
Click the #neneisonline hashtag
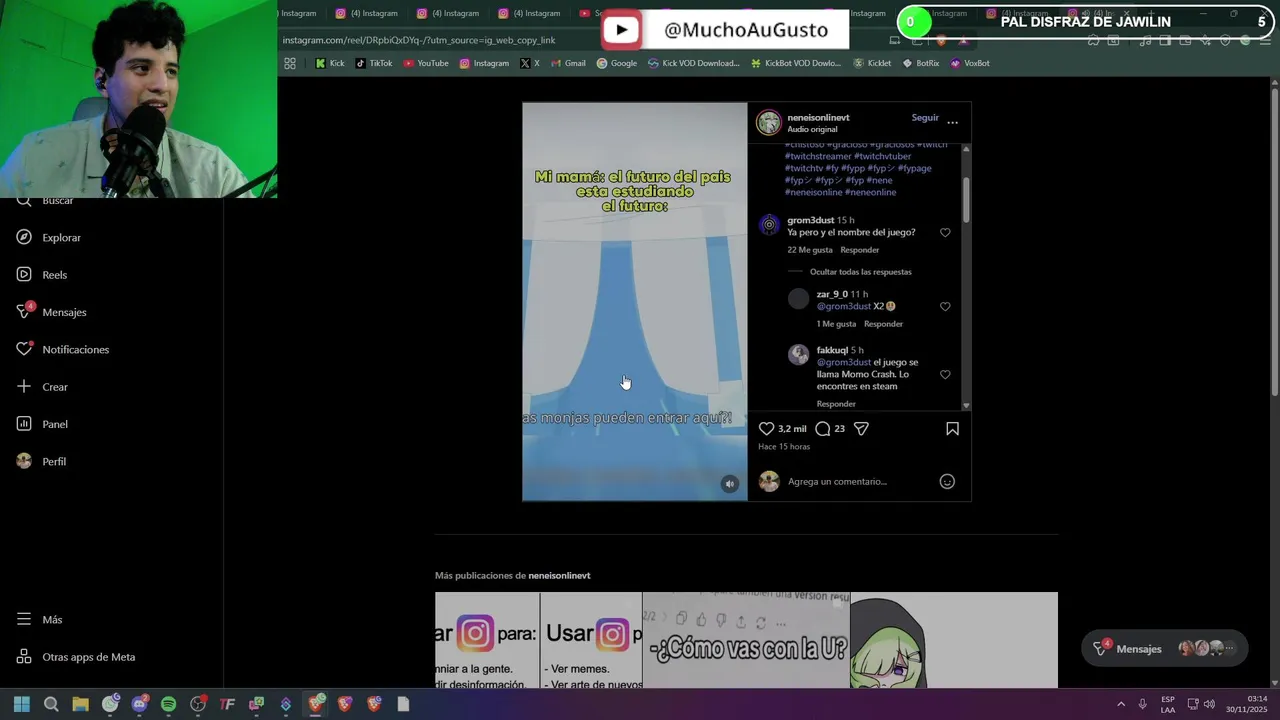click(813, 192)
